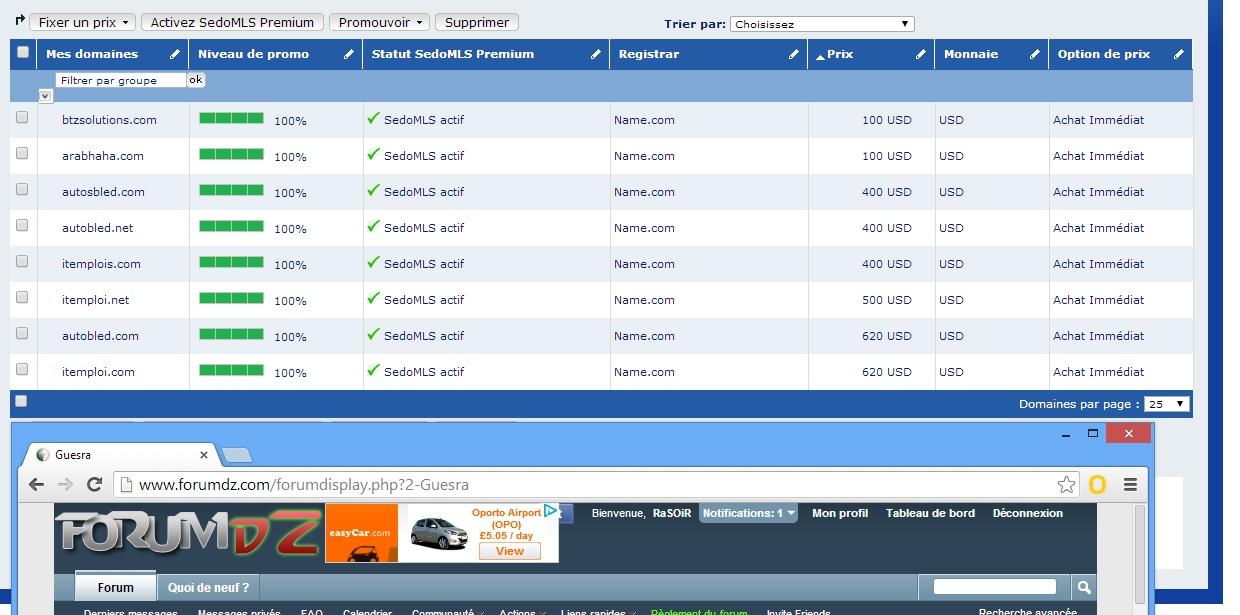Click pencil icon in Option de prix header

pos(1178,54)
